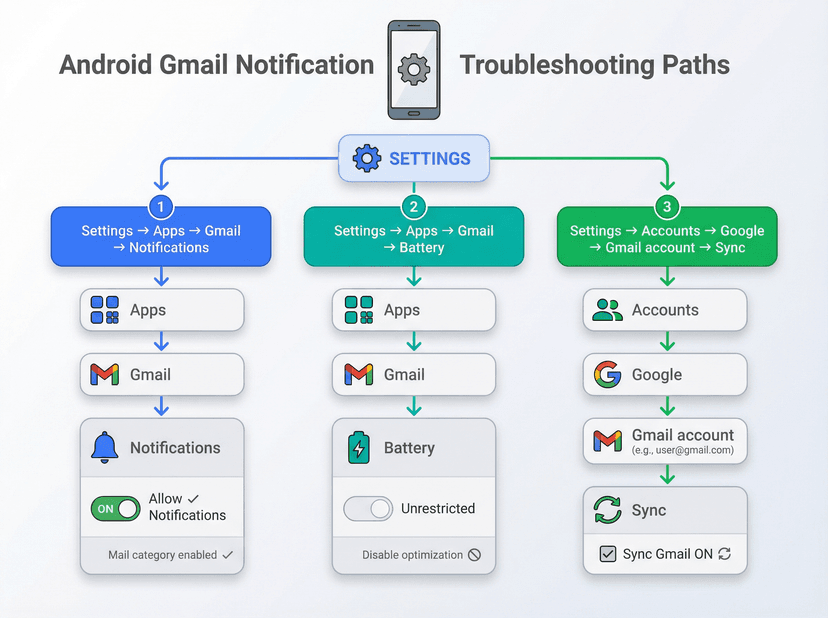Open the Battery heading

[409, 448]
